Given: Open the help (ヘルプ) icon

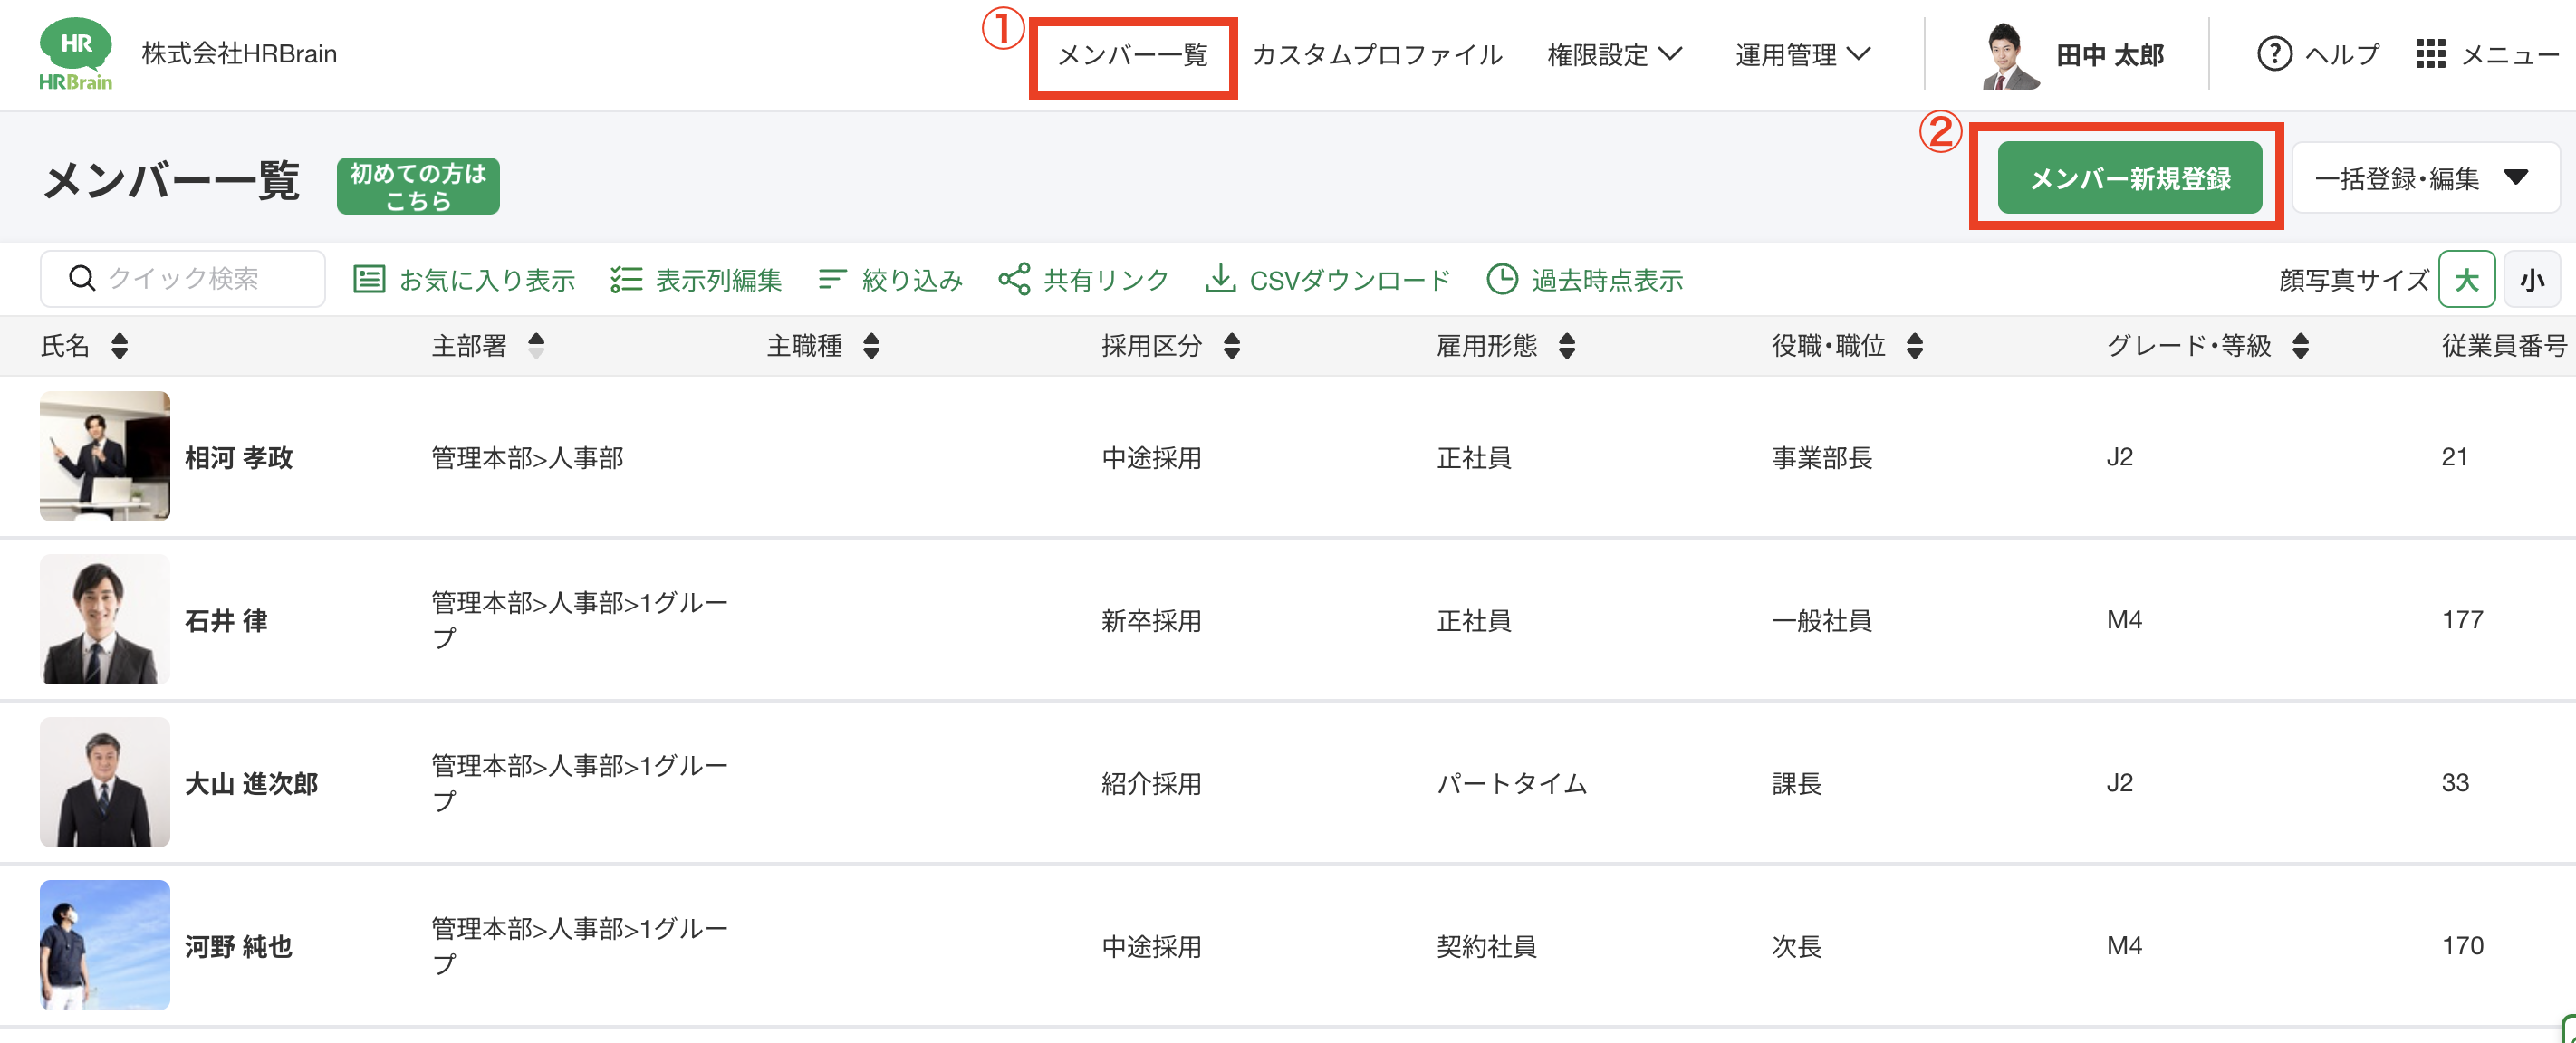Looking at the screenshot, I should pyautogui.click(x=2274, y=54).
